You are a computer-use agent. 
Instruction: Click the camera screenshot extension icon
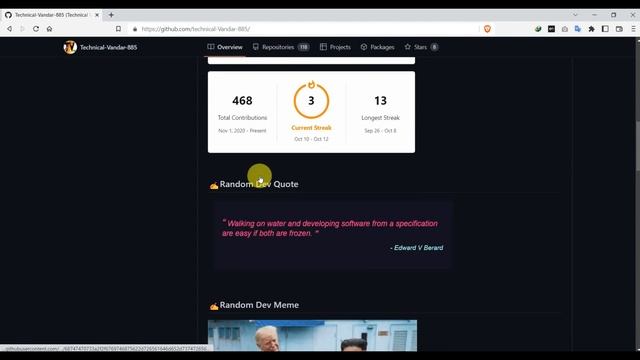coord(564,29)
